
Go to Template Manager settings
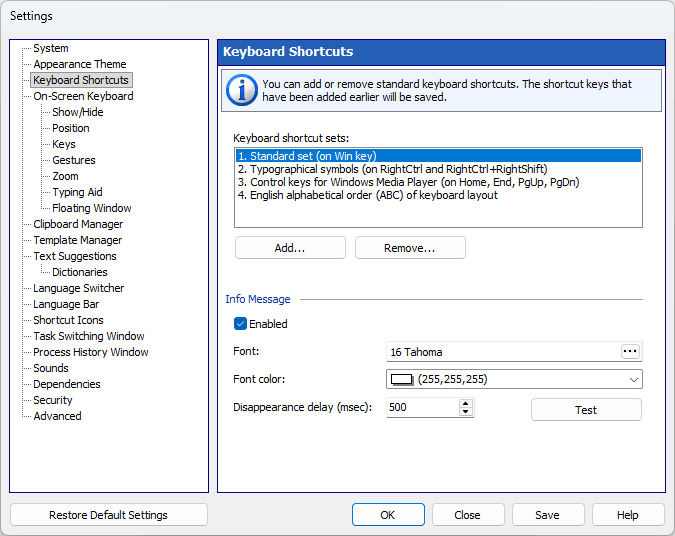tap(78, 240)
